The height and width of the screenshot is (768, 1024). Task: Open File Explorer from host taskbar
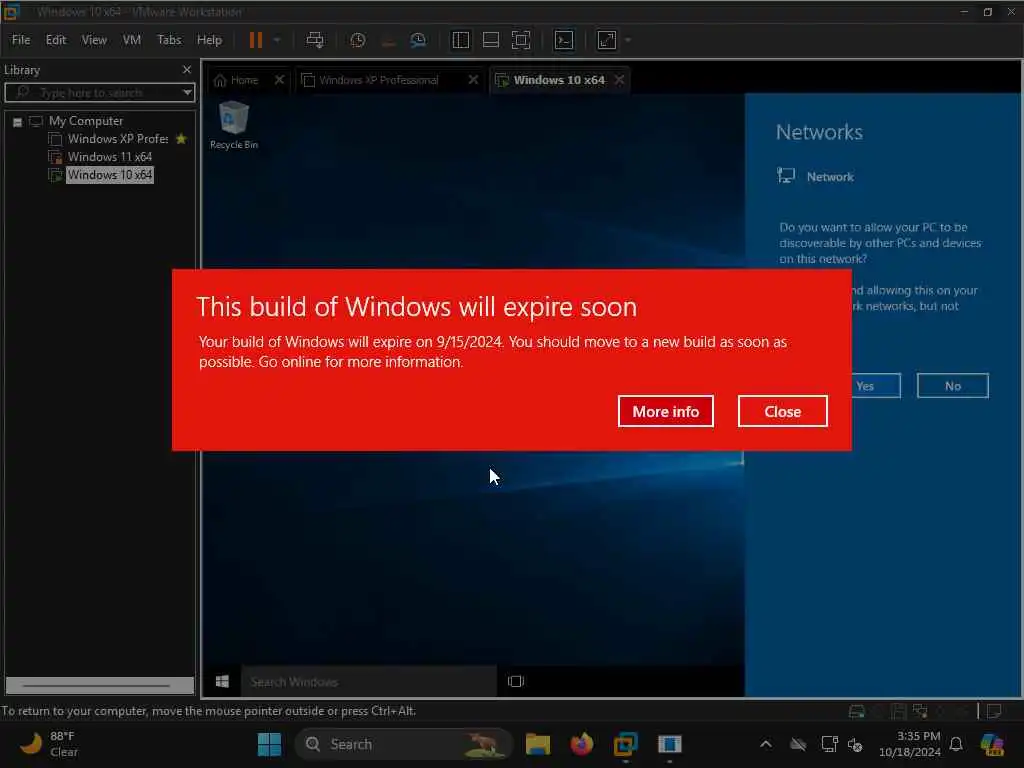(537, 744)
